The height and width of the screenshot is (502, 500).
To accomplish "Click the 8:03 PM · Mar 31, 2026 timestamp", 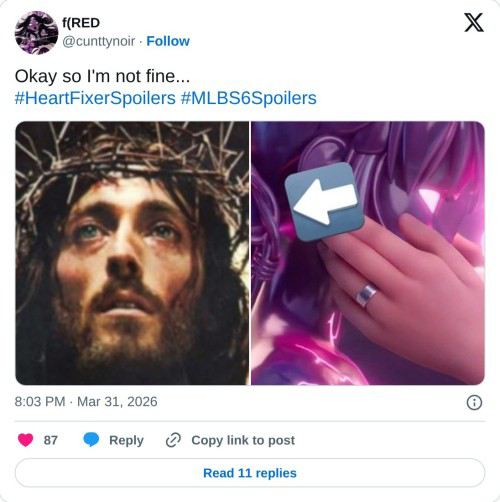I will [x=86, y=402].
